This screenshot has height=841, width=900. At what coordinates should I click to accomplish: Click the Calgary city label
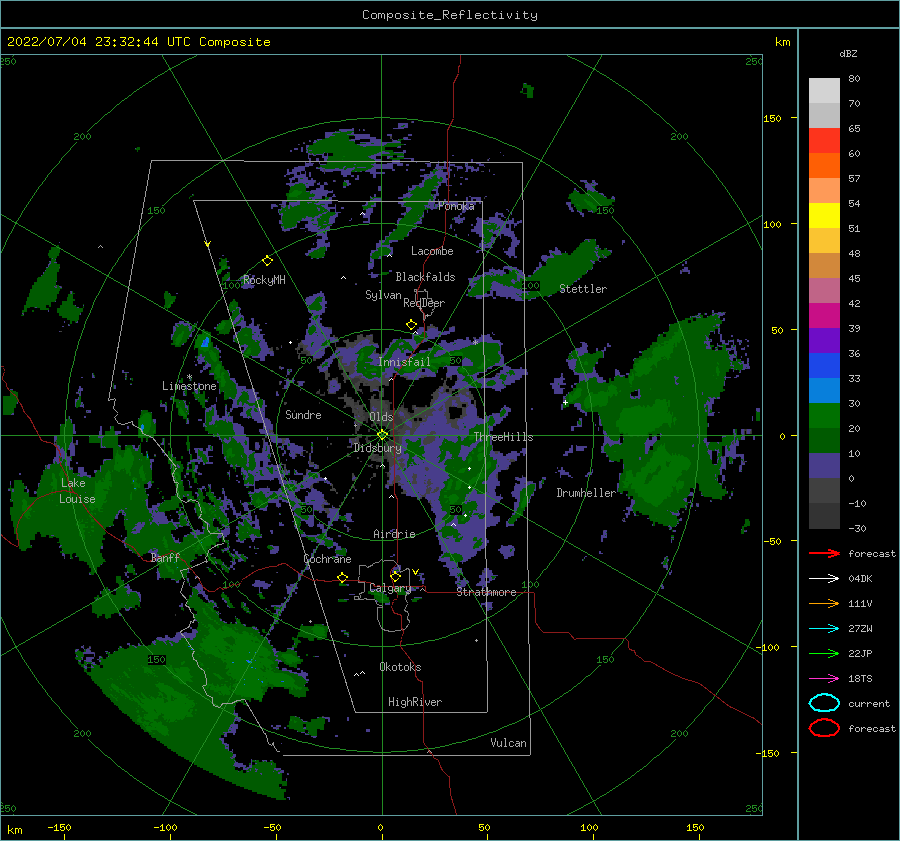pyautogui.click(x=390, y=588)
